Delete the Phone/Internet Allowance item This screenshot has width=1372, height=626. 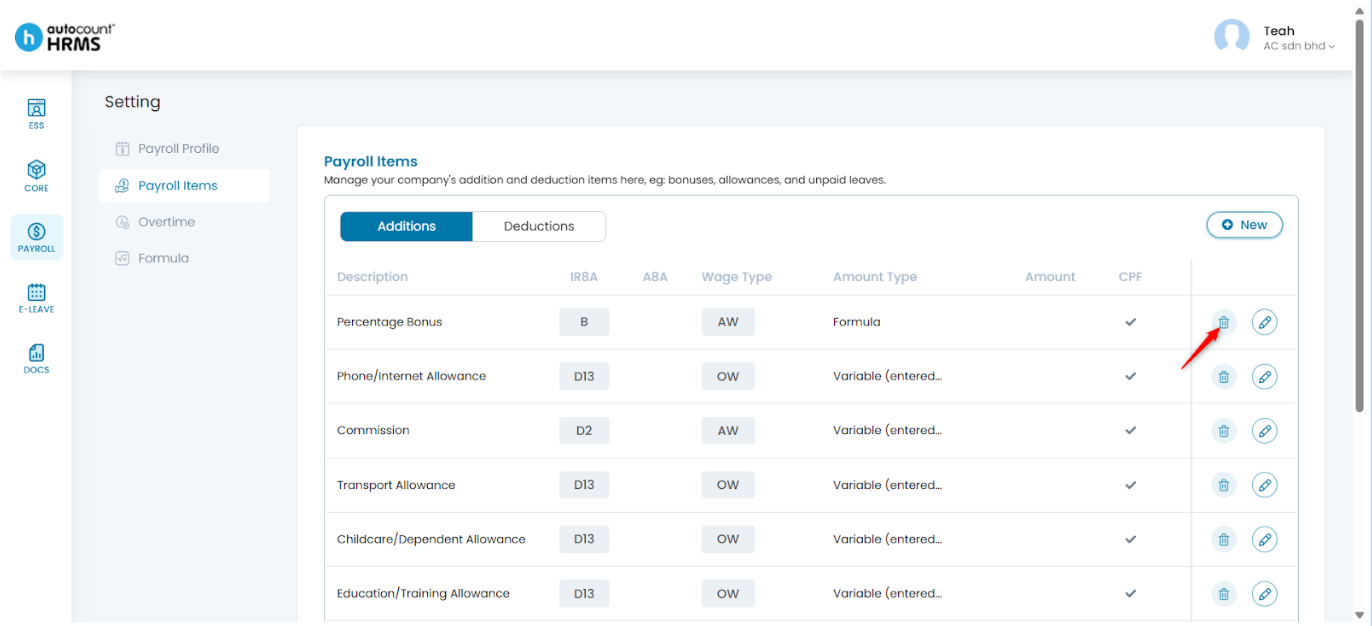(x=1223, y=377)
